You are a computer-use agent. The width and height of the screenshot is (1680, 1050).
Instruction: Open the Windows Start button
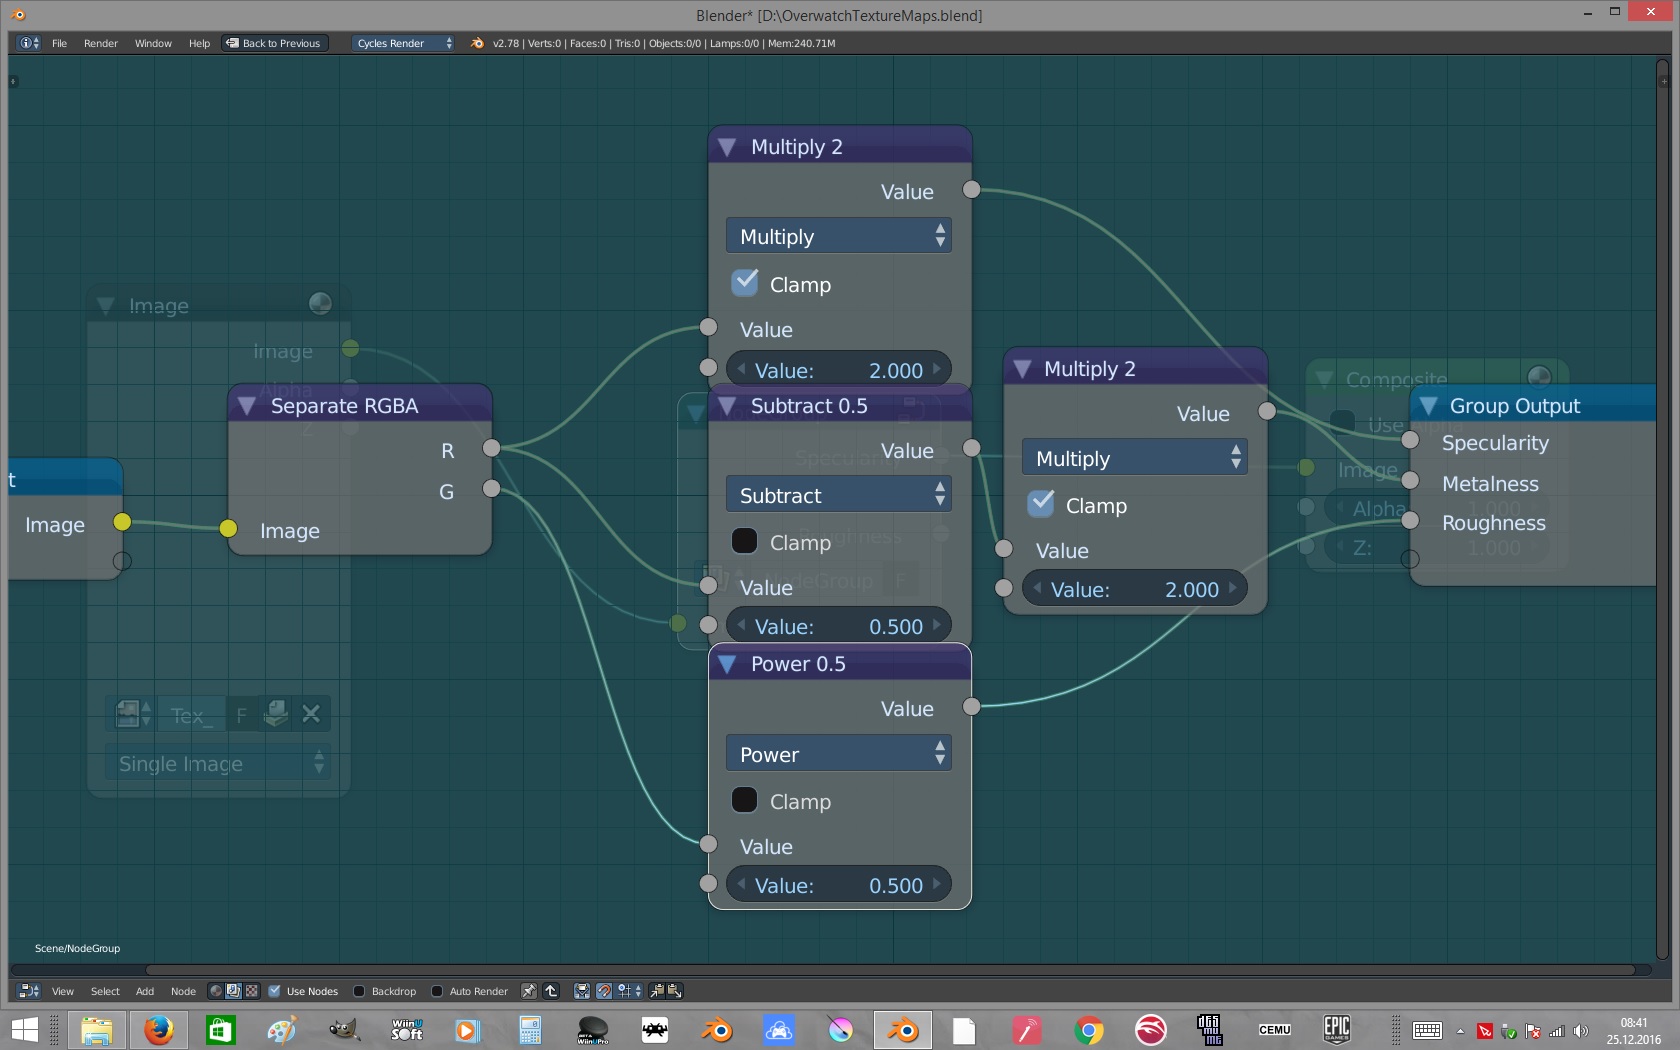[x=24, y=1029]
